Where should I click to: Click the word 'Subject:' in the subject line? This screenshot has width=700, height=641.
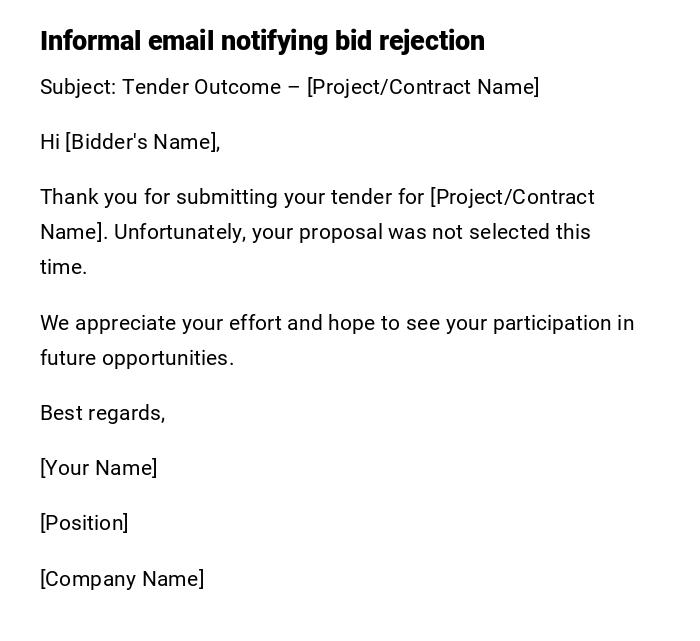point(77,87)
